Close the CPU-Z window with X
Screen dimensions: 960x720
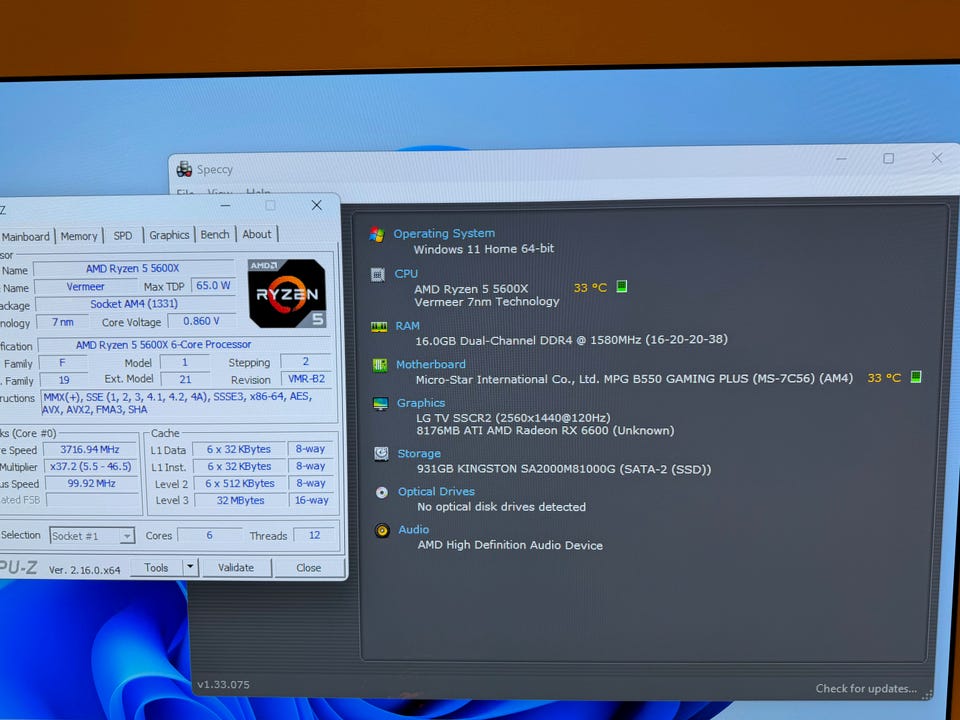click(x=317, y=205)
